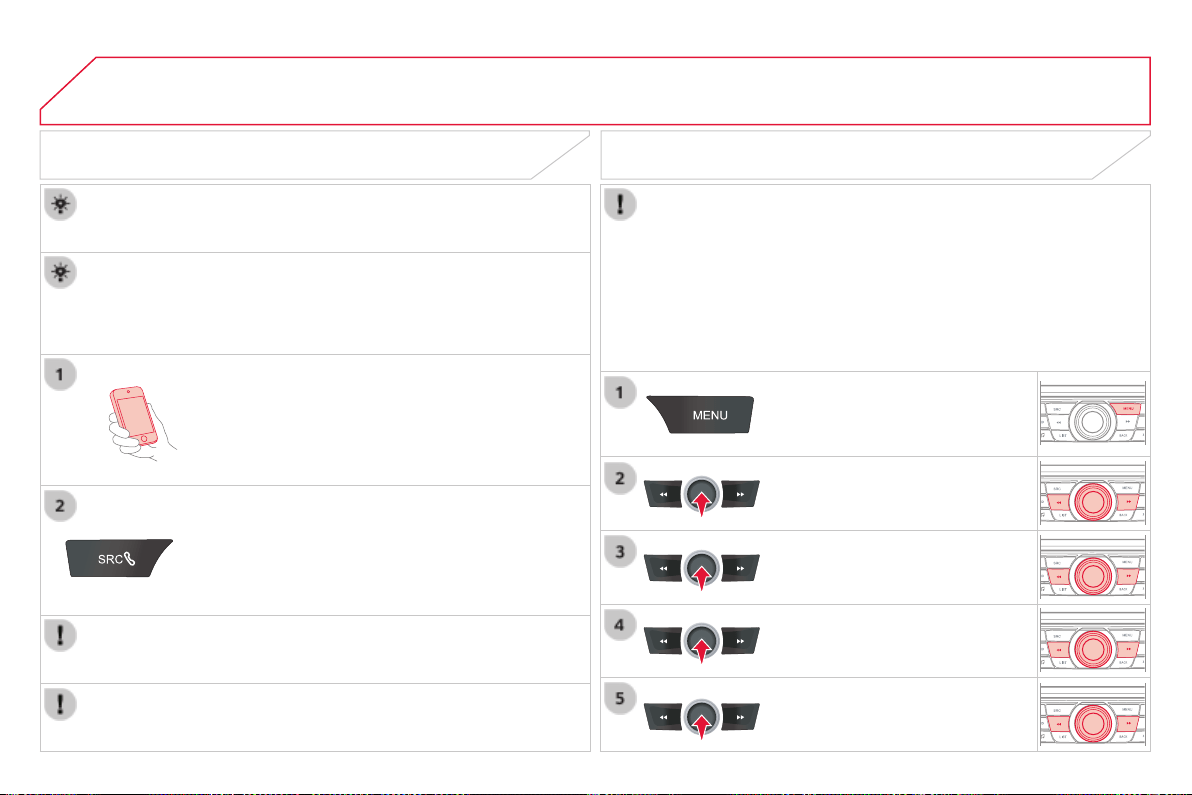Click the step 2 badge above SRC button

[x=60, y=506]
